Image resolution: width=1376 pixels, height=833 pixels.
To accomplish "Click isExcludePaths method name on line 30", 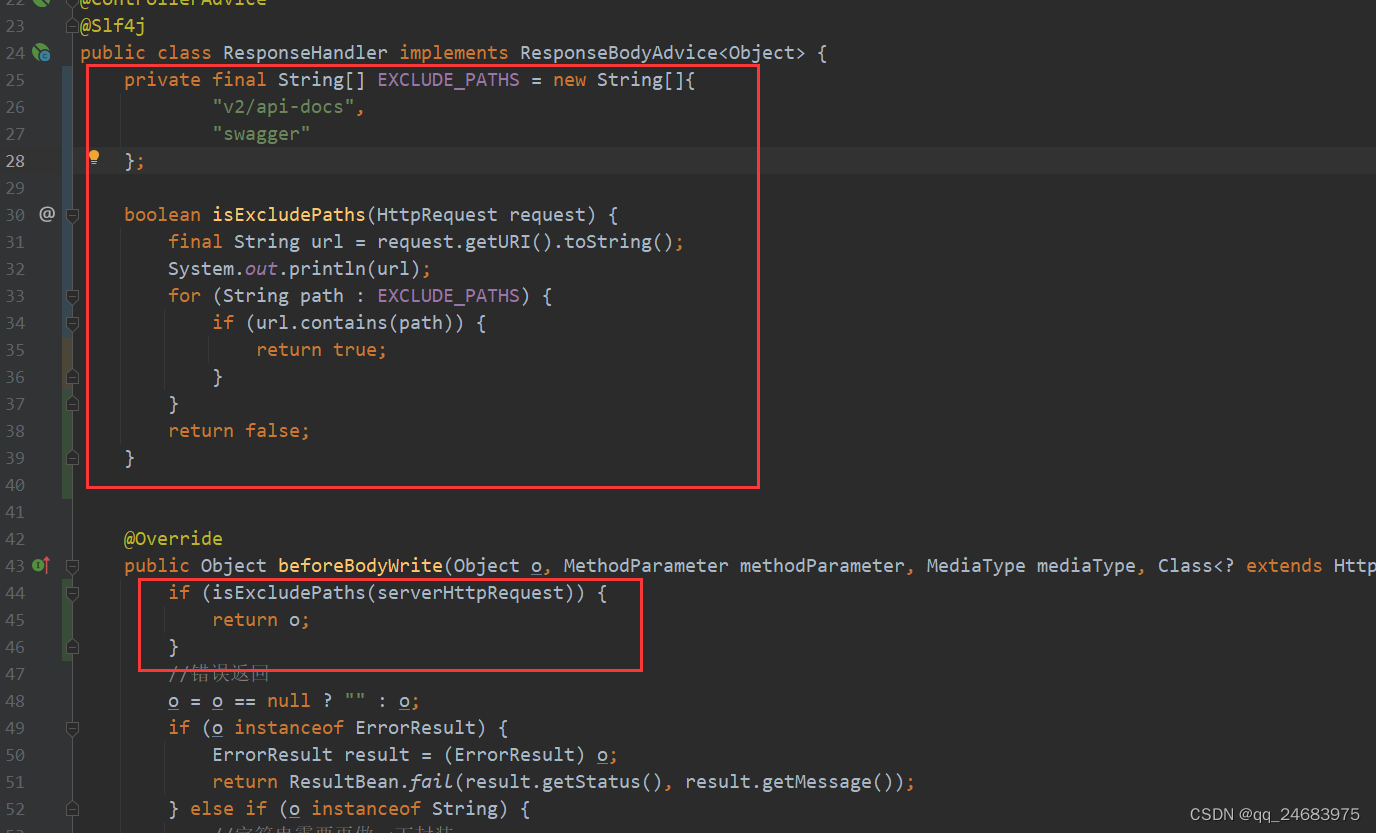I will (x=289, y=215).
